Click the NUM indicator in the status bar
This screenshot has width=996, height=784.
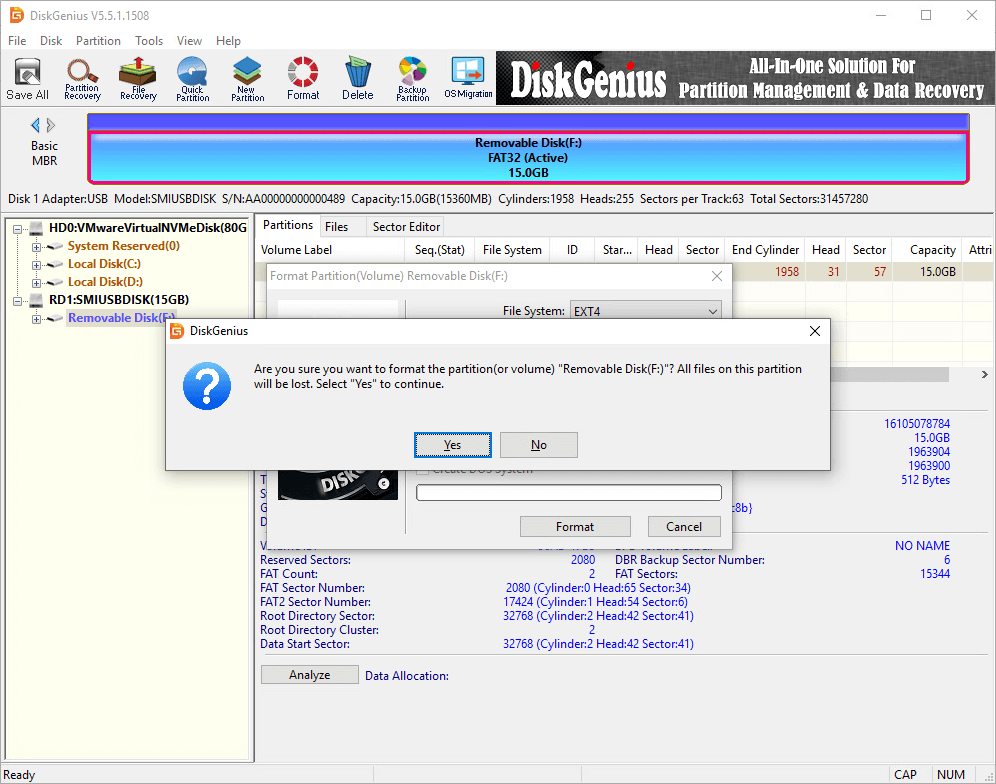950,774
